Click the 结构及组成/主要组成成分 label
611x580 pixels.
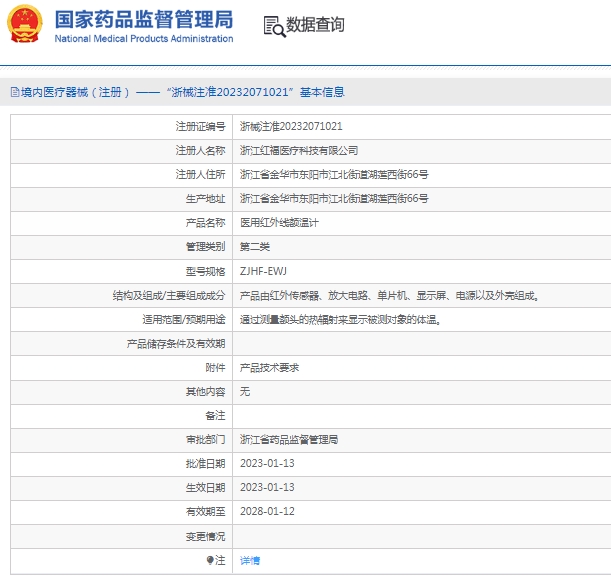click(x=169, y=296)
